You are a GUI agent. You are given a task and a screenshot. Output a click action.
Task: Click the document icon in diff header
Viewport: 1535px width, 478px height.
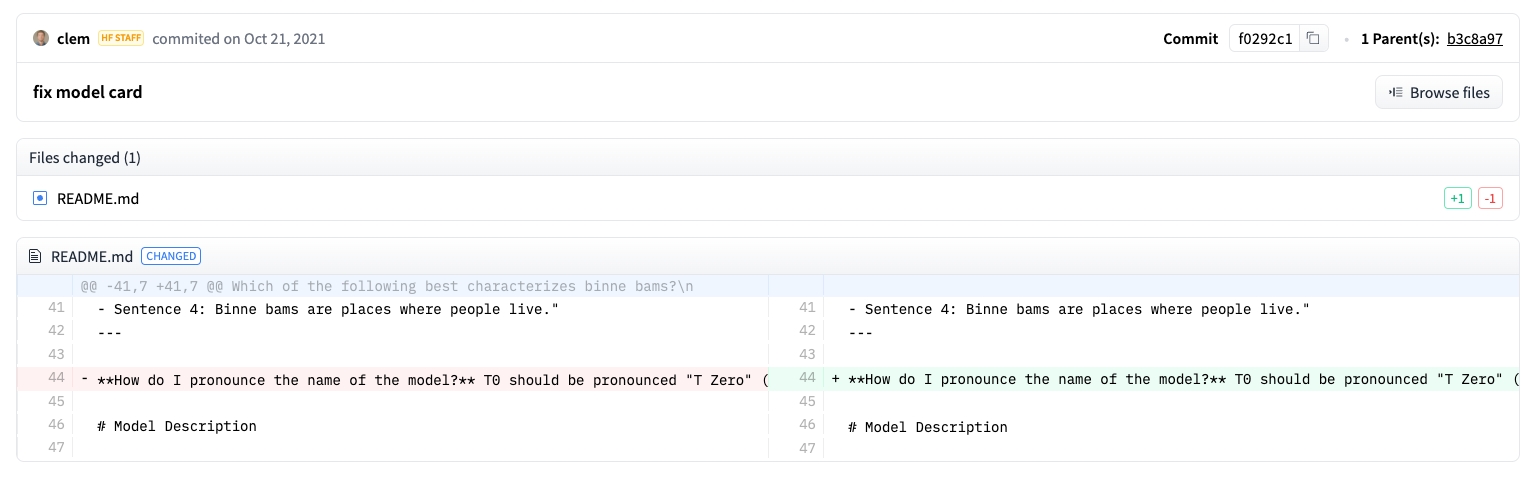pos(37,256)
